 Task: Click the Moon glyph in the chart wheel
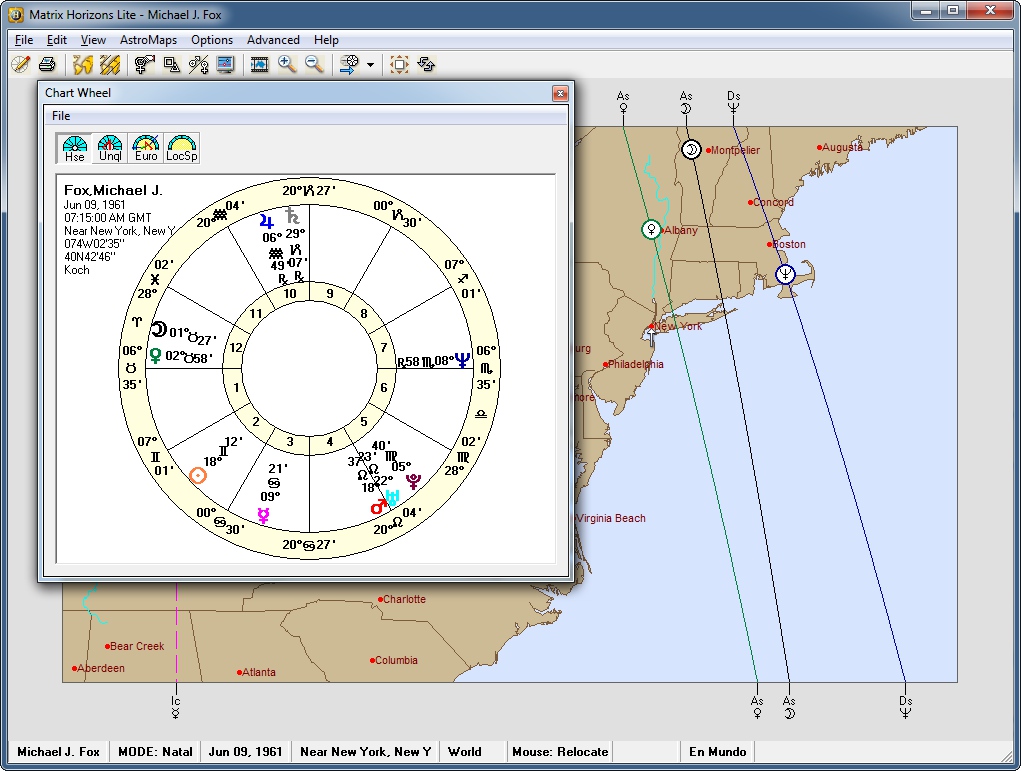click(x=159, y=329)
